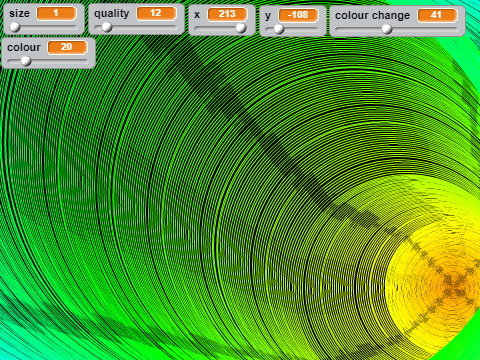Click the colour slider handle
Viewport: 480px width, 360px height.
click(26, 61)
